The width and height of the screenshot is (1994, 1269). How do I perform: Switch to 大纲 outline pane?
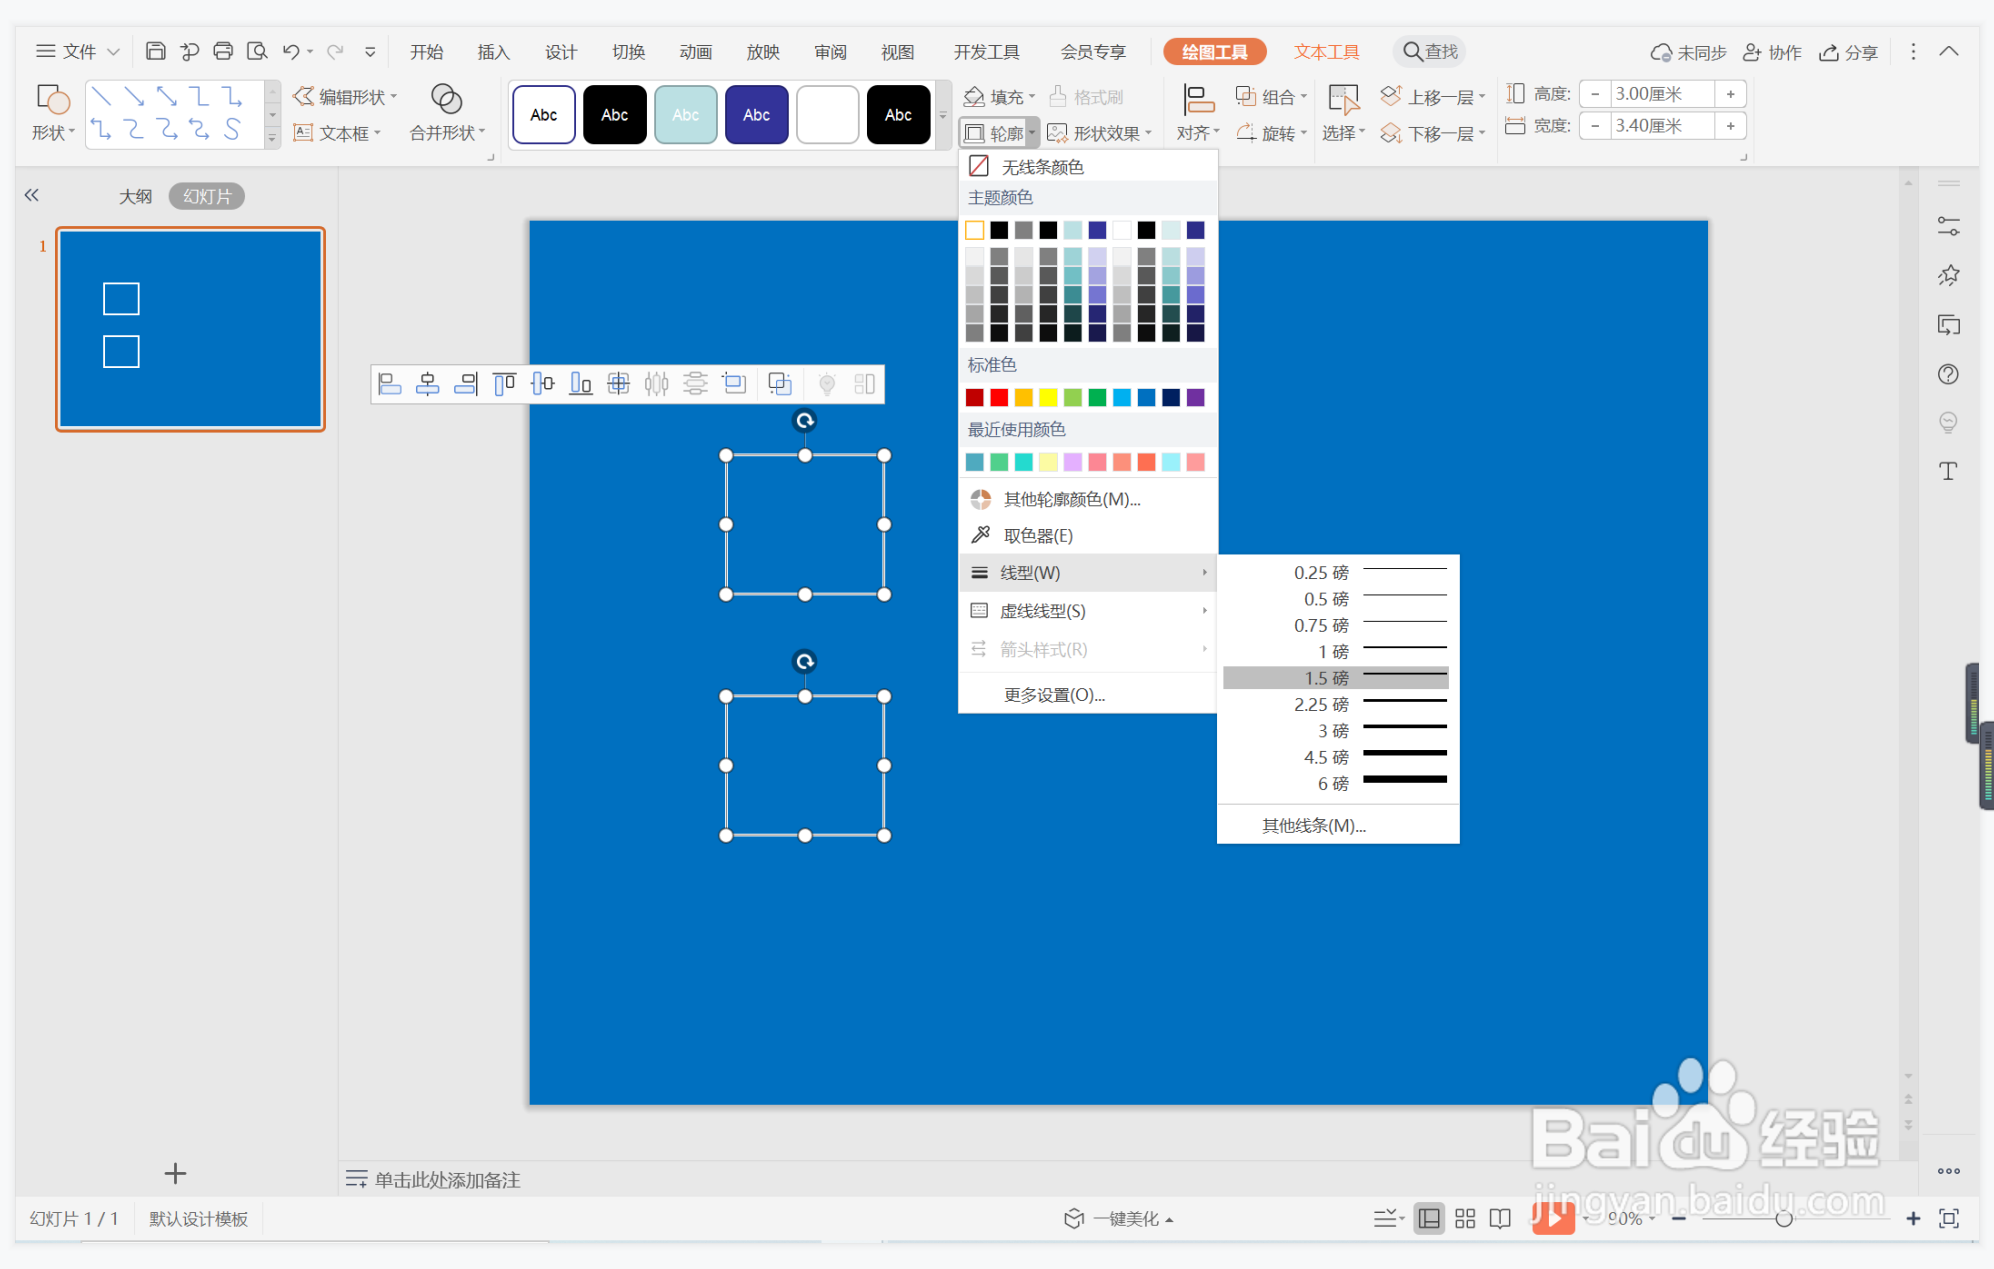pyautogui.click(x=135, y=196)
